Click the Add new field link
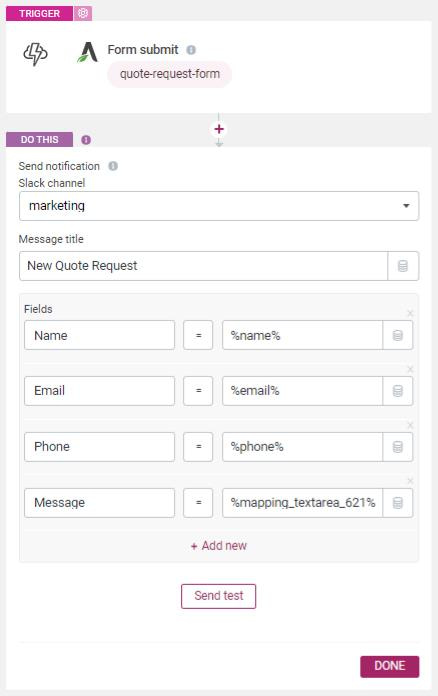This screenshot has width=438, height=696. (219, 546)
